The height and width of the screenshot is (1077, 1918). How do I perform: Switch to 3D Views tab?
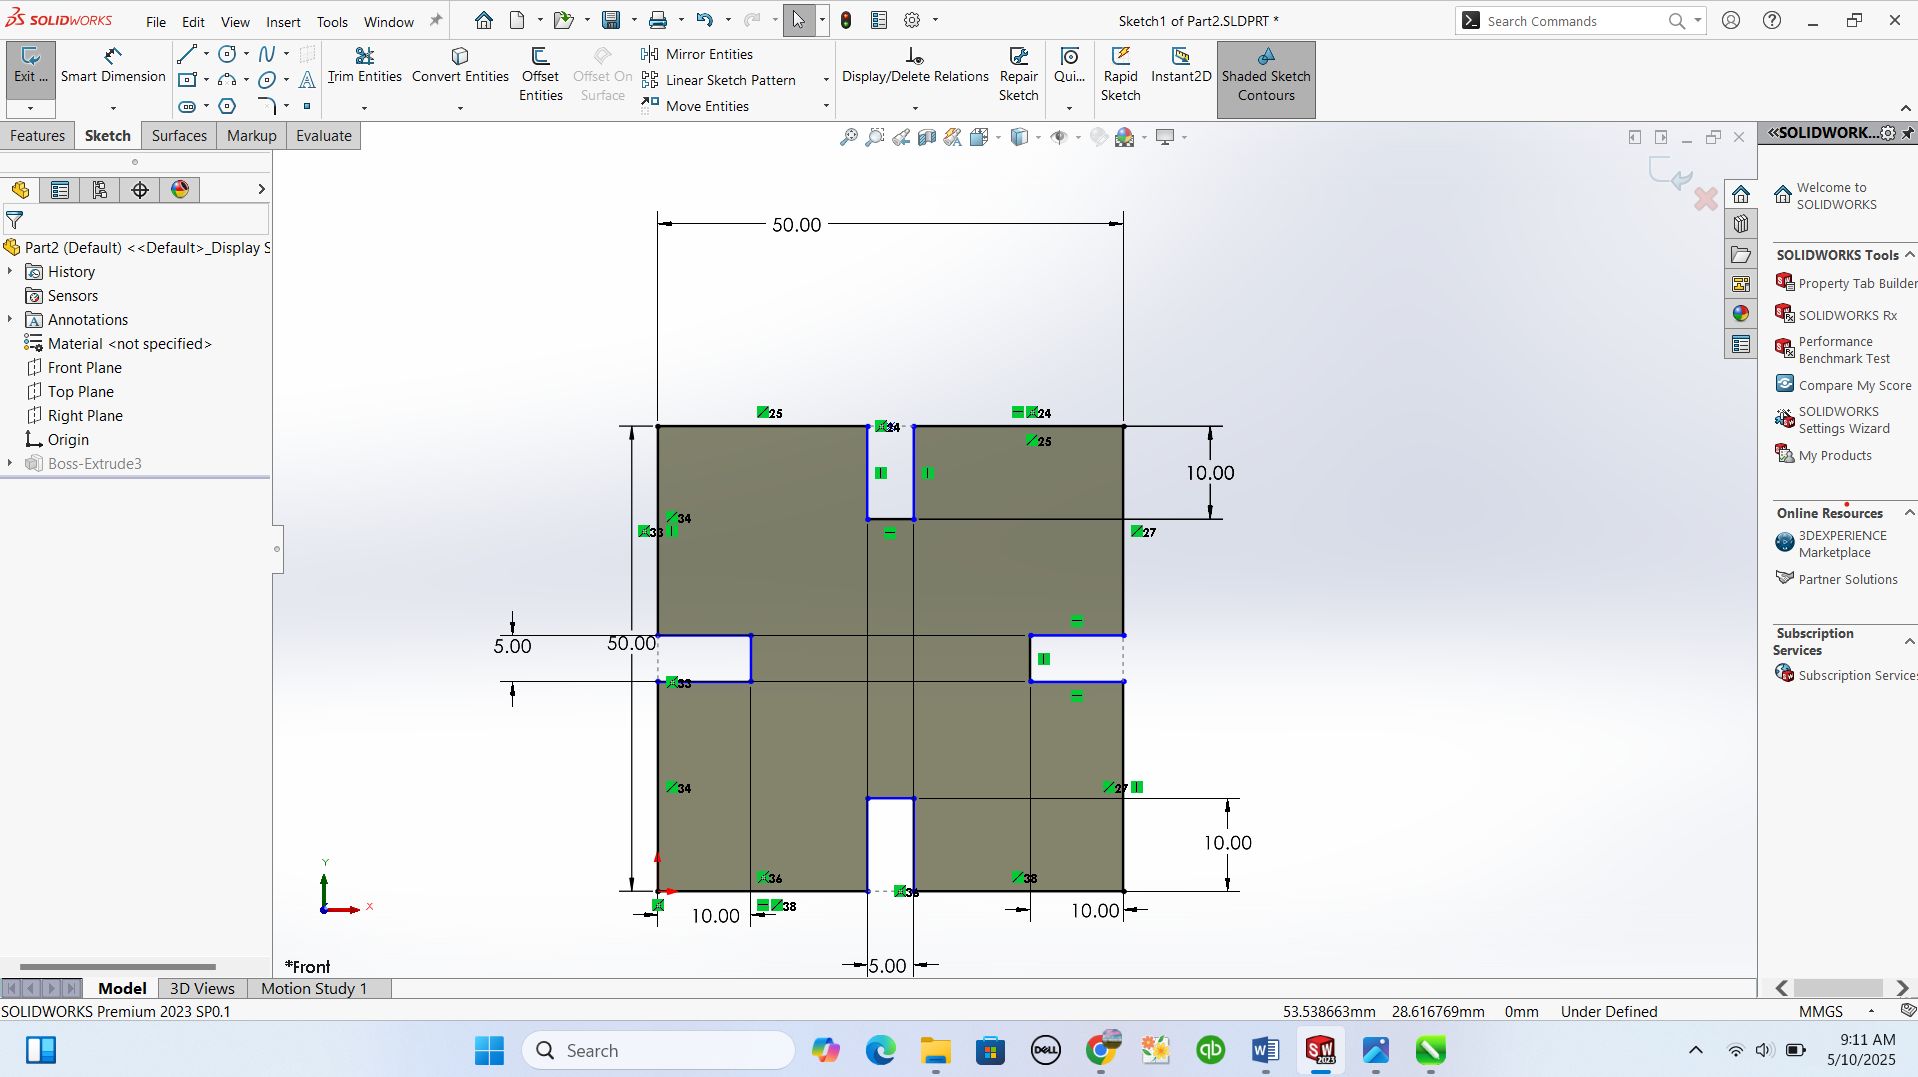(202, 988)
